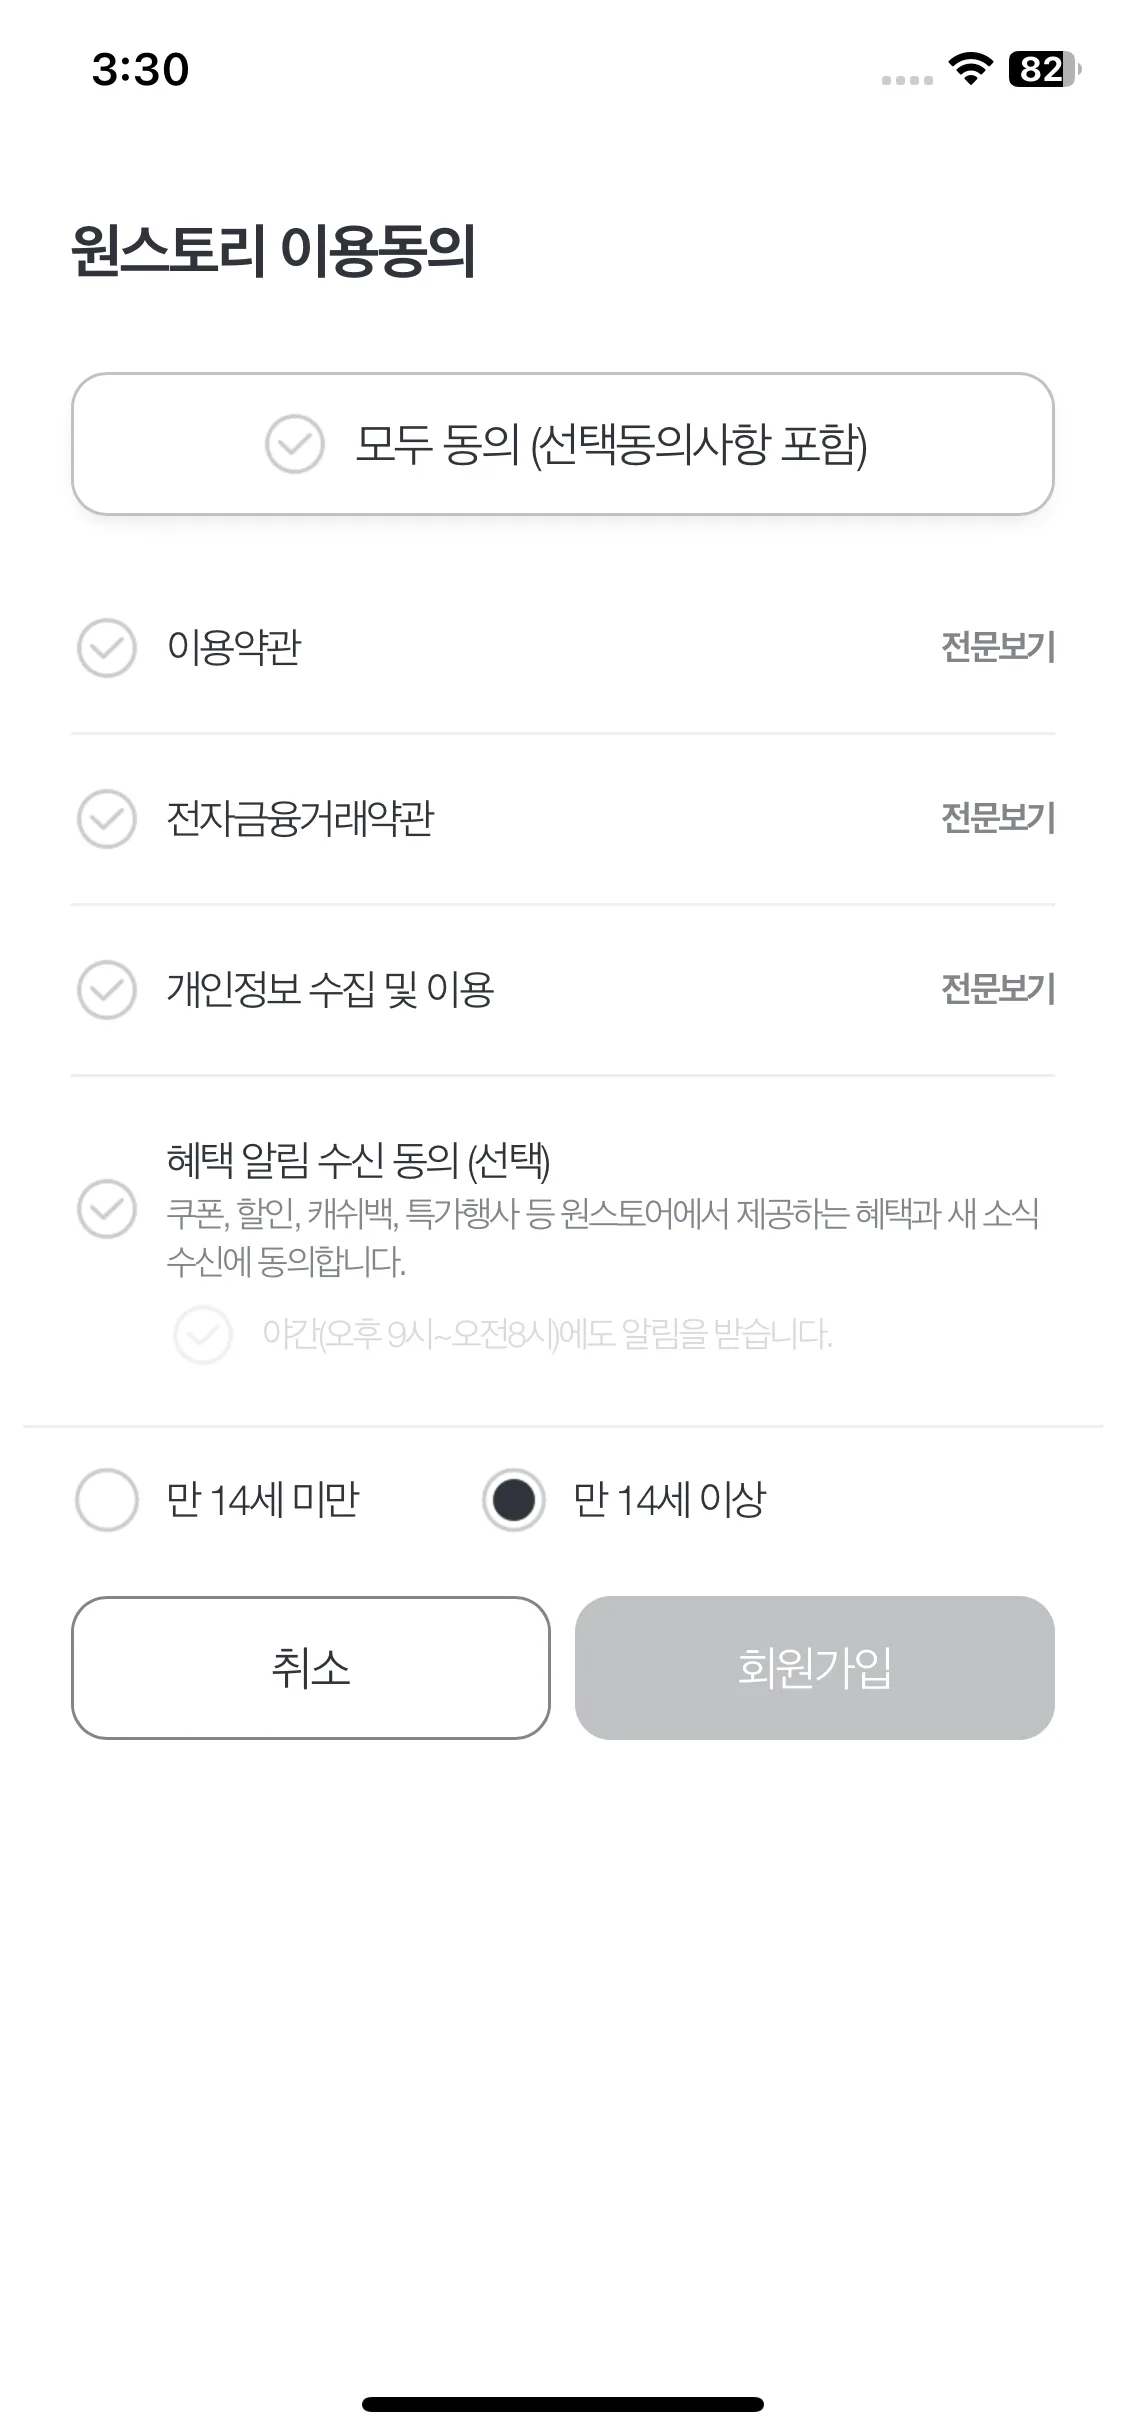This screenshot has width=1125, height=2436.
Task: Tap the Wi-Fi status icon
Action: (970, 69)
